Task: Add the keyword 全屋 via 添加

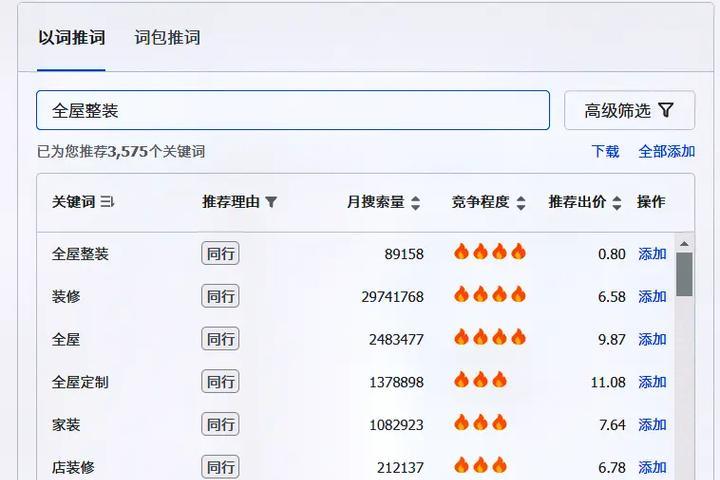Action: (652, 339)
